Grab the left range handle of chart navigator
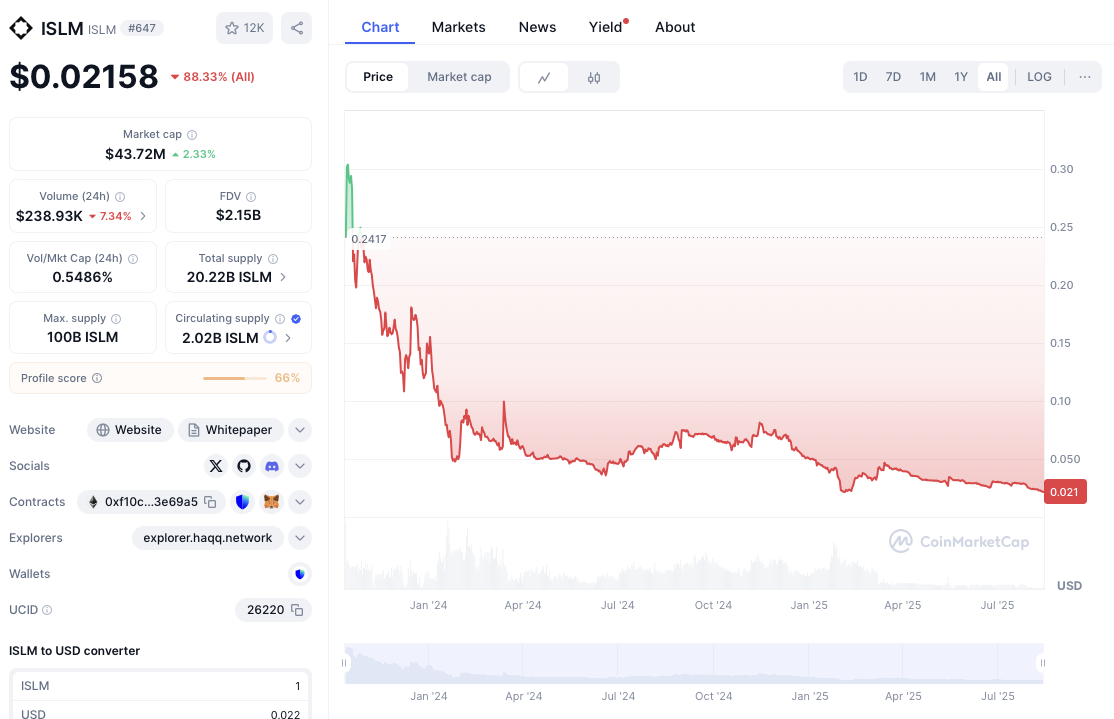The image size is (1114, 719). point(344,664)
